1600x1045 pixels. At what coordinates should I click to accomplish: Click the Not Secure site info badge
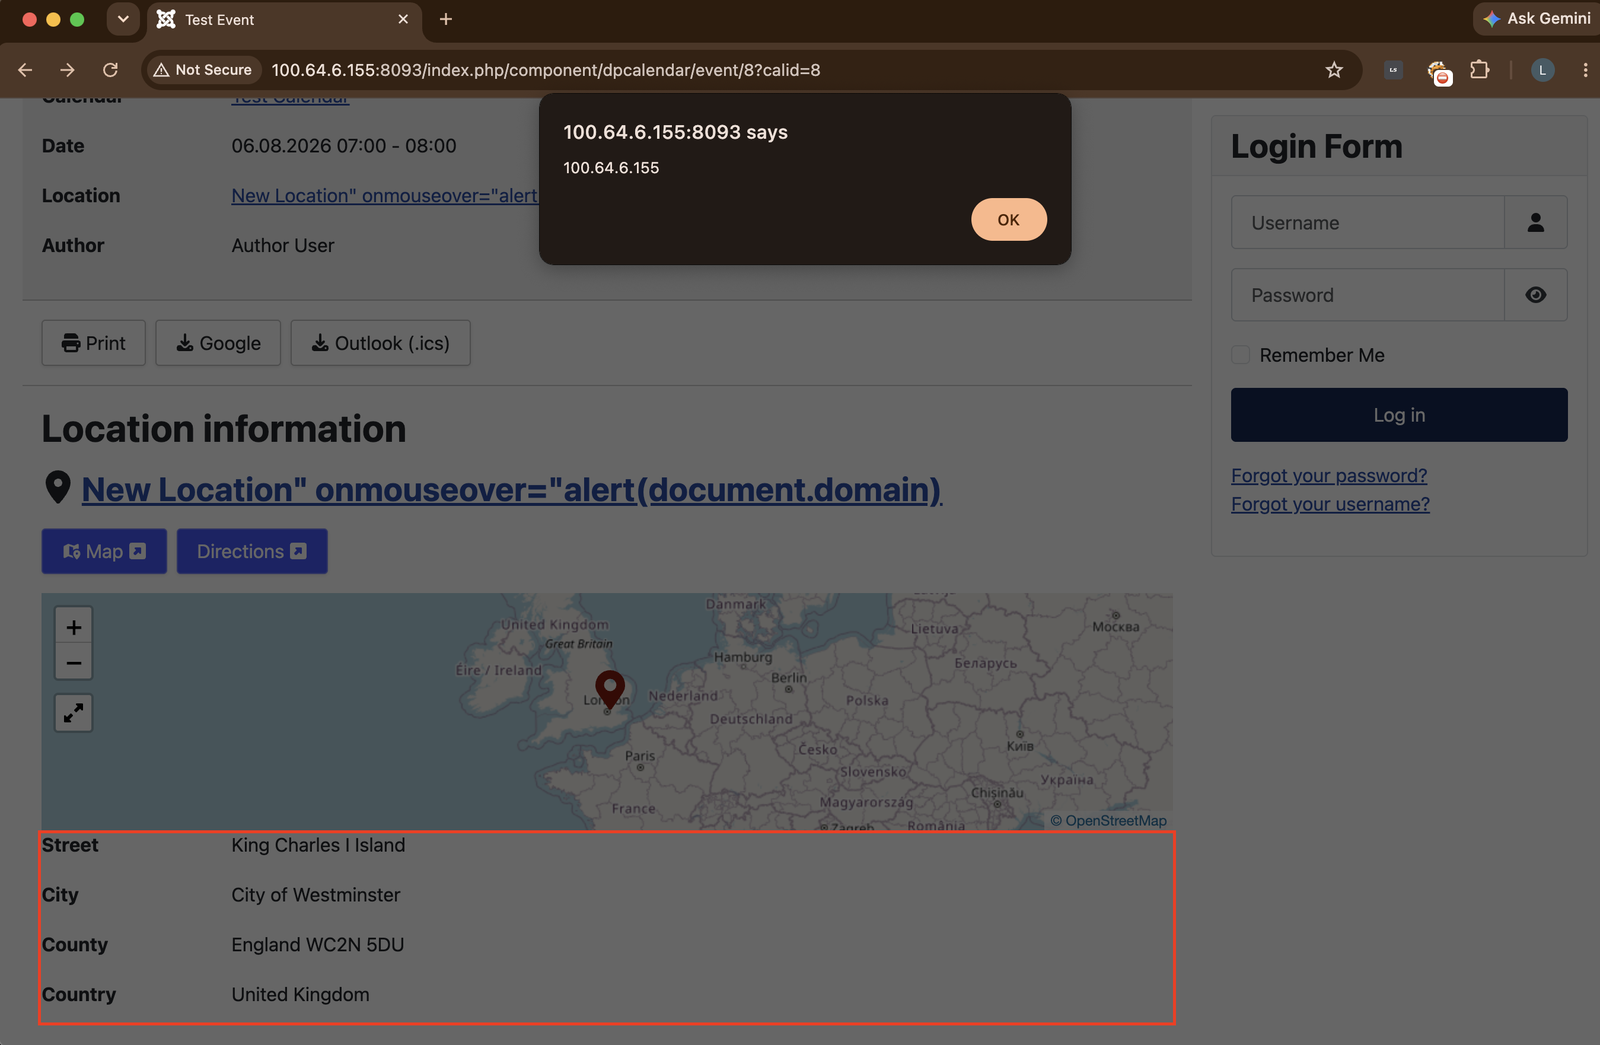(x=203, y=70)
